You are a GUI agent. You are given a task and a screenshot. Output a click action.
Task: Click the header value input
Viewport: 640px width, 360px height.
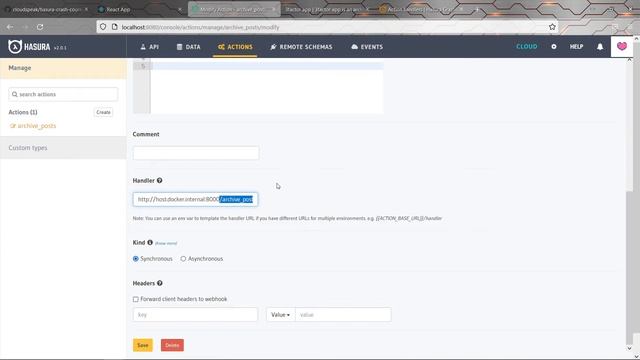(343, 315)
